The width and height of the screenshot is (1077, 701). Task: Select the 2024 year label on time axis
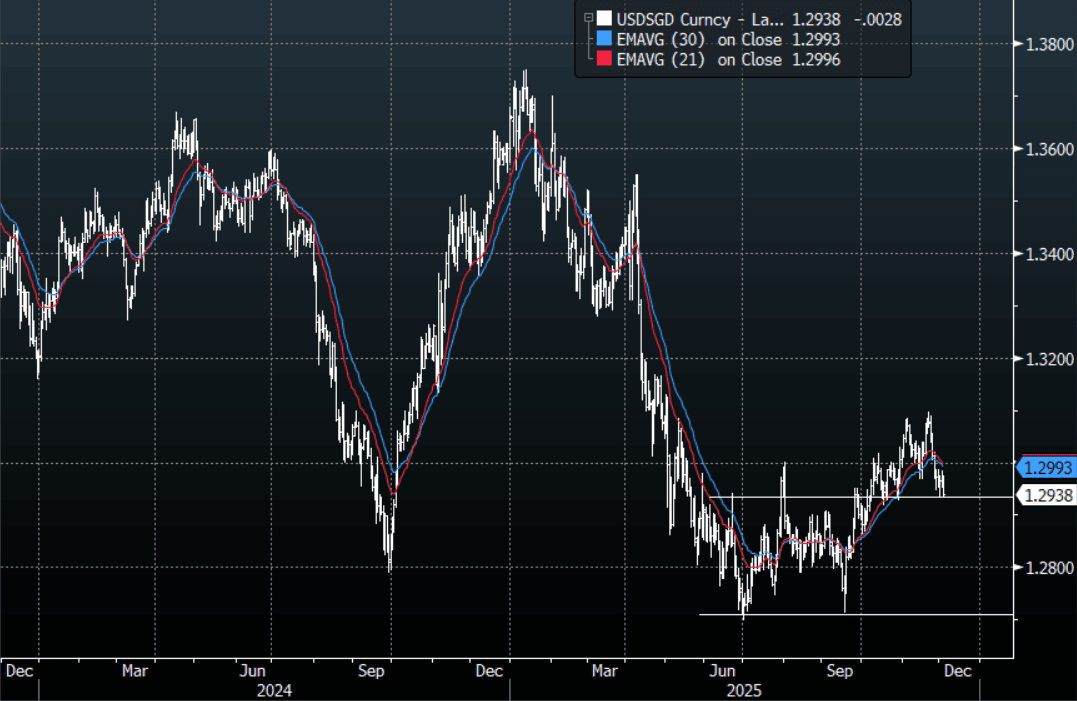pos(274,690)
